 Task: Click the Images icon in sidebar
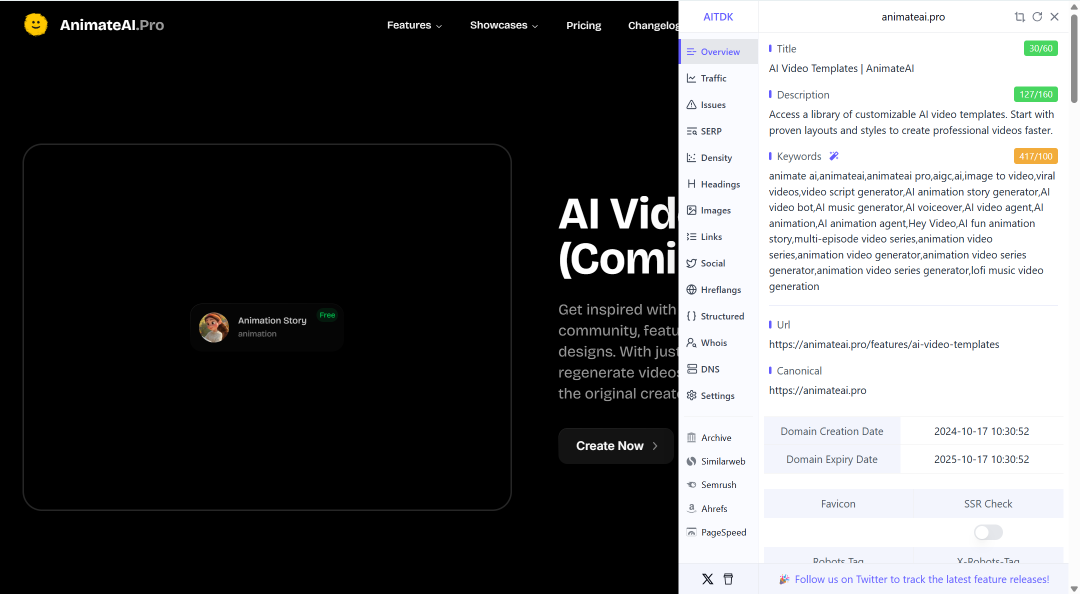point(692,210)
